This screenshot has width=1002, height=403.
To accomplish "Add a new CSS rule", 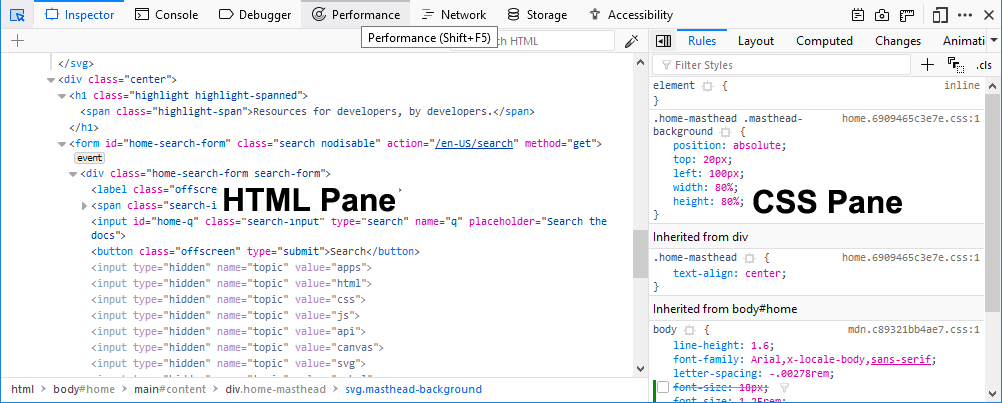I will pyautogui.click(x=928, y=65).
